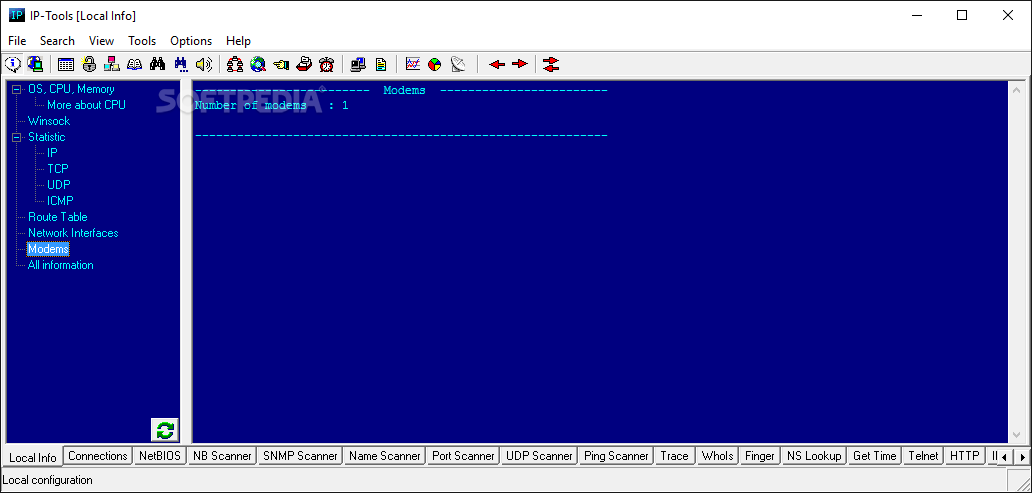Viewport: 1032px width, 493px height.
Task: Switch to the Local Info tab
Action: pos(33,457)
